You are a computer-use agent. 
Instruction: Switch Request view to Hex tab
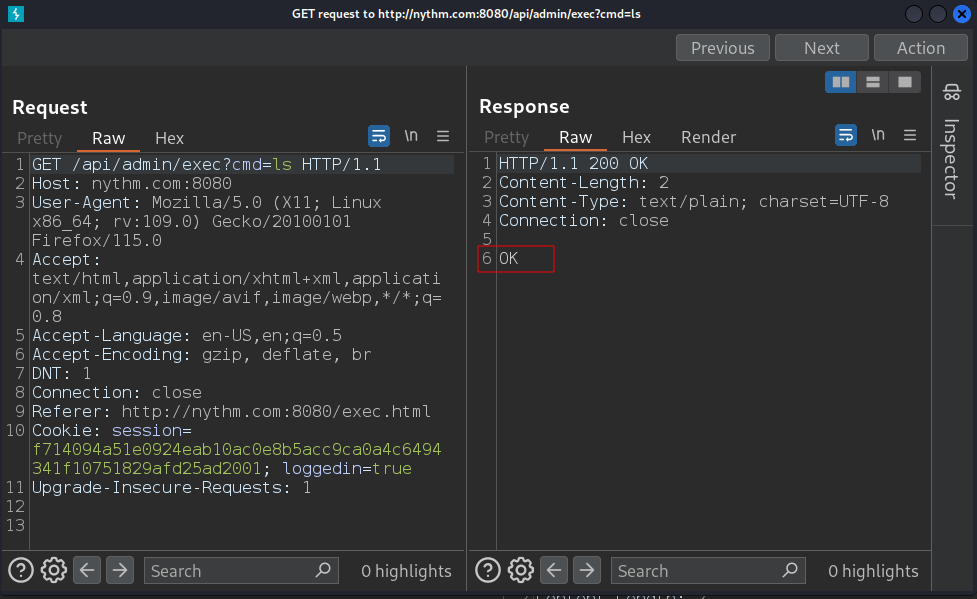(169, 138)
